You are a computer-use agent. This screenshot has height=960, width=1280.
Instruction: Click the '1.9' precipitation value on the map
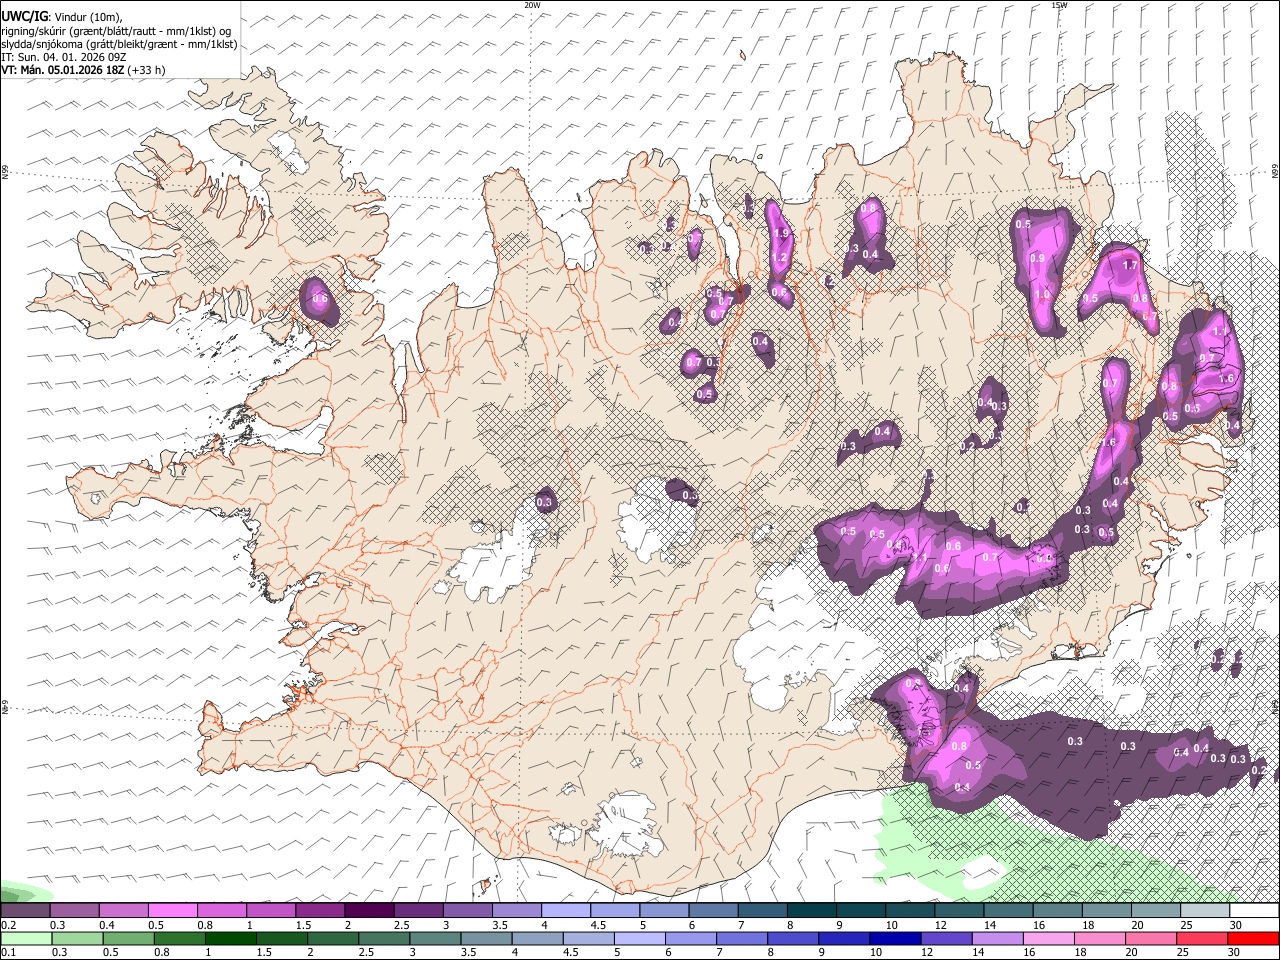782,233
